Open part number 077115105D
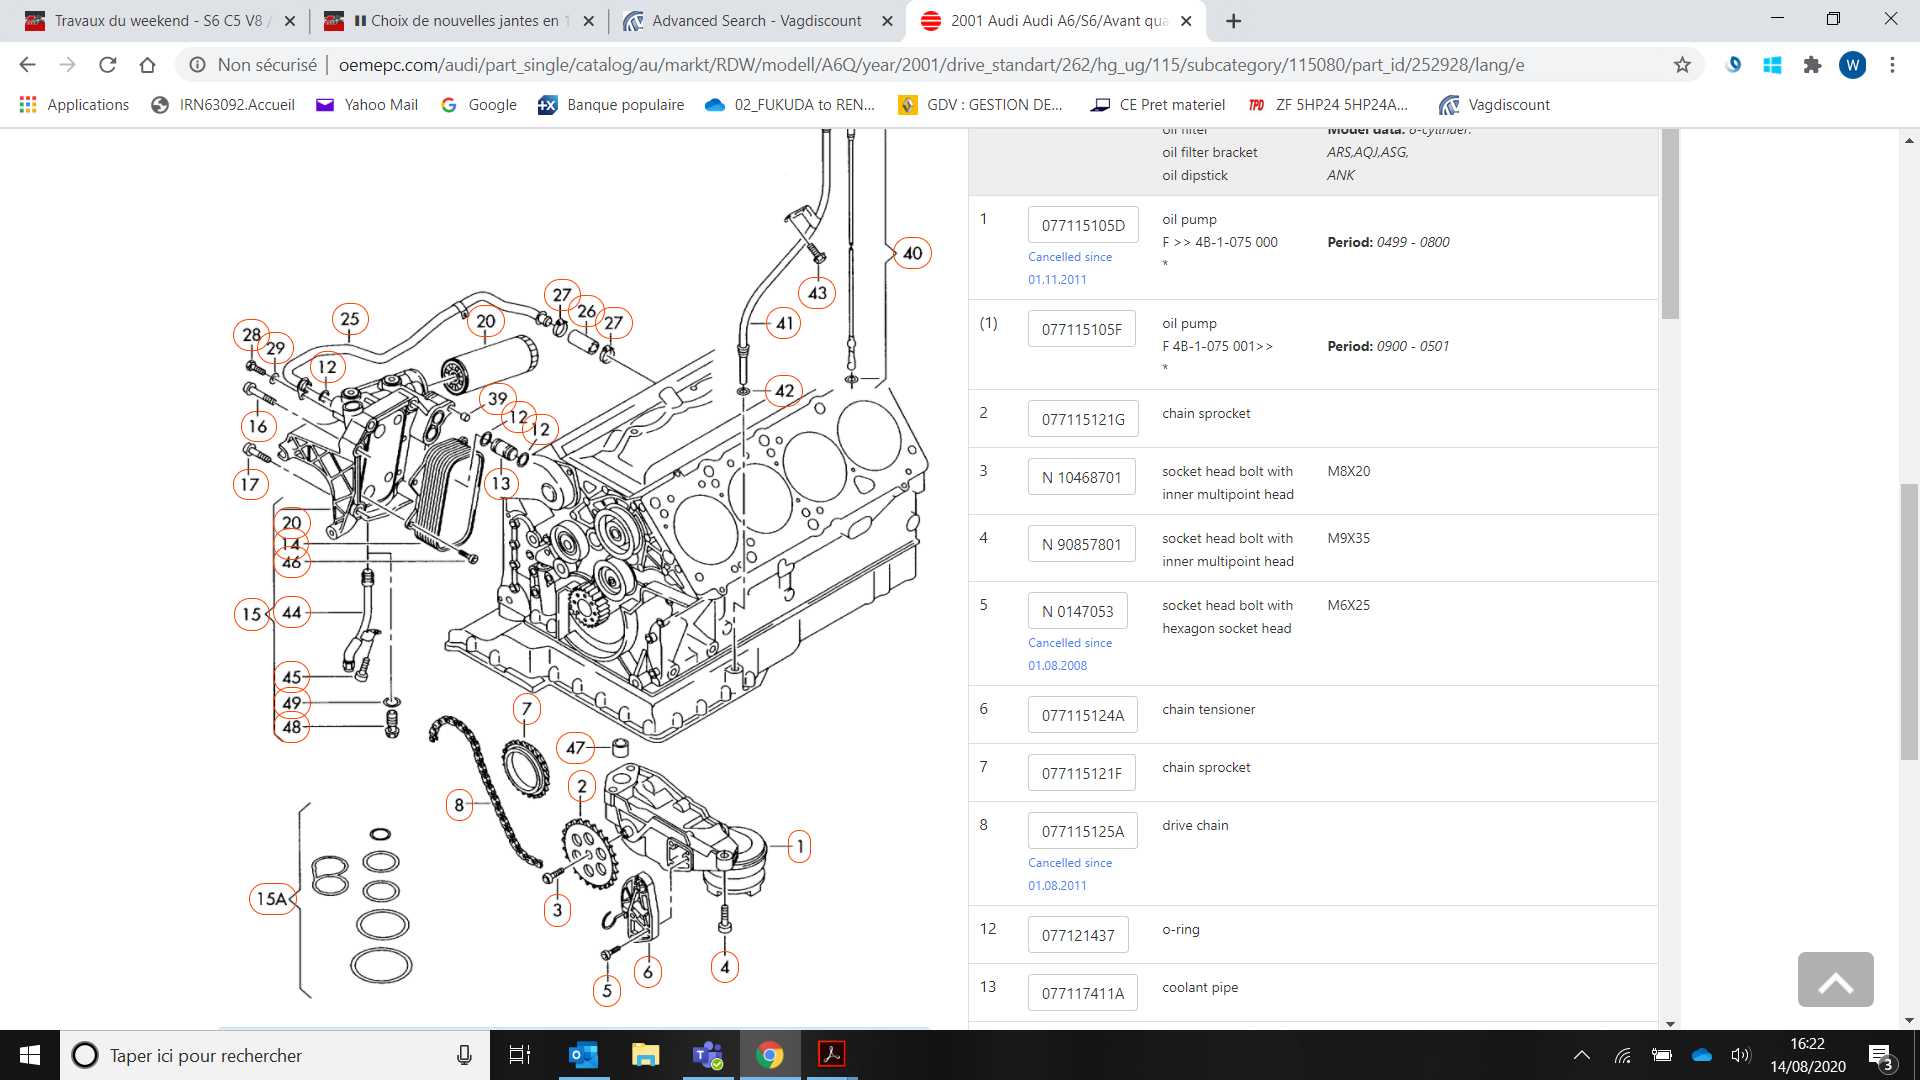 (x=1083, y=225)
